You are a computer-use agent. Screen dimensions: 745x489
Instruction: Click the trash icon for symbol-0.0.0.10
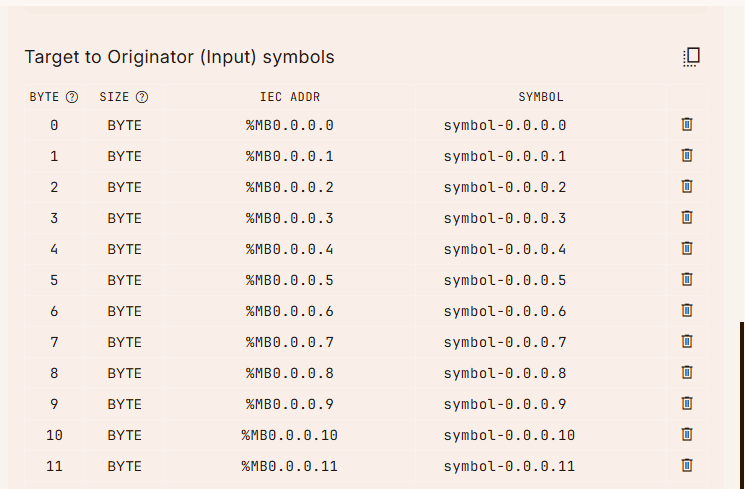687,435
